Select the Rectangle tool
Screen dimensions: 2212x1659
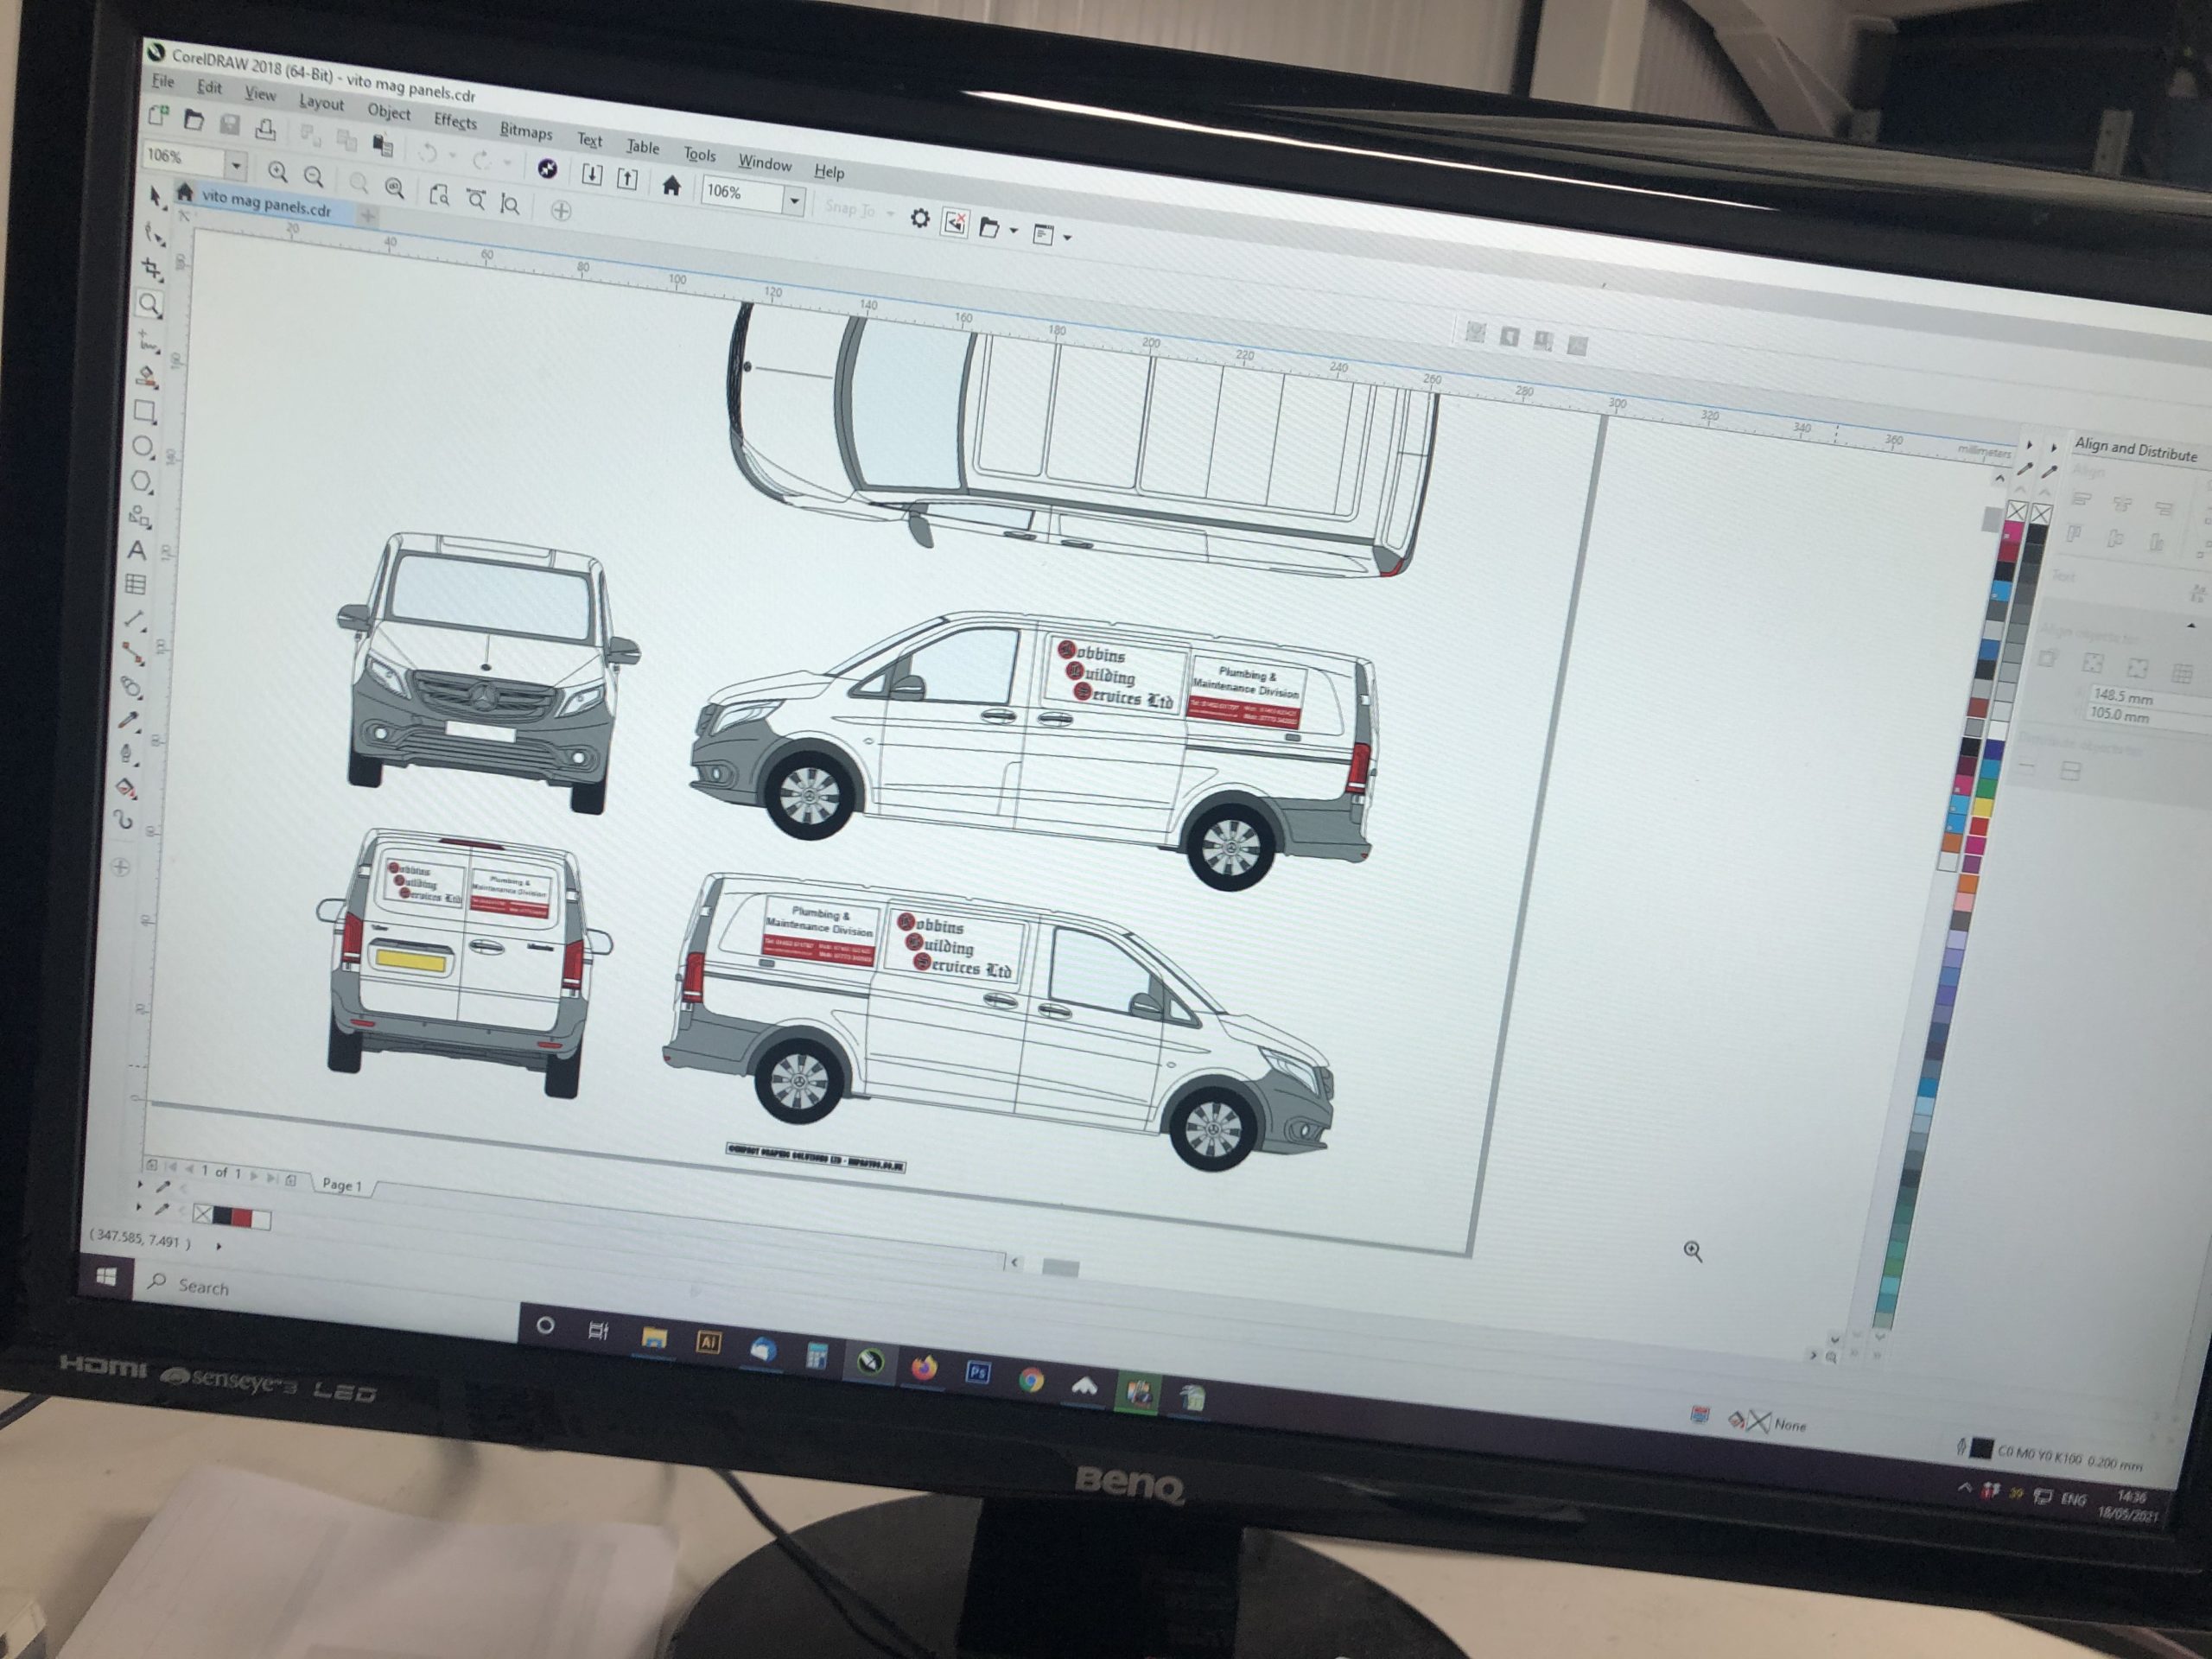tap(145, 411)
